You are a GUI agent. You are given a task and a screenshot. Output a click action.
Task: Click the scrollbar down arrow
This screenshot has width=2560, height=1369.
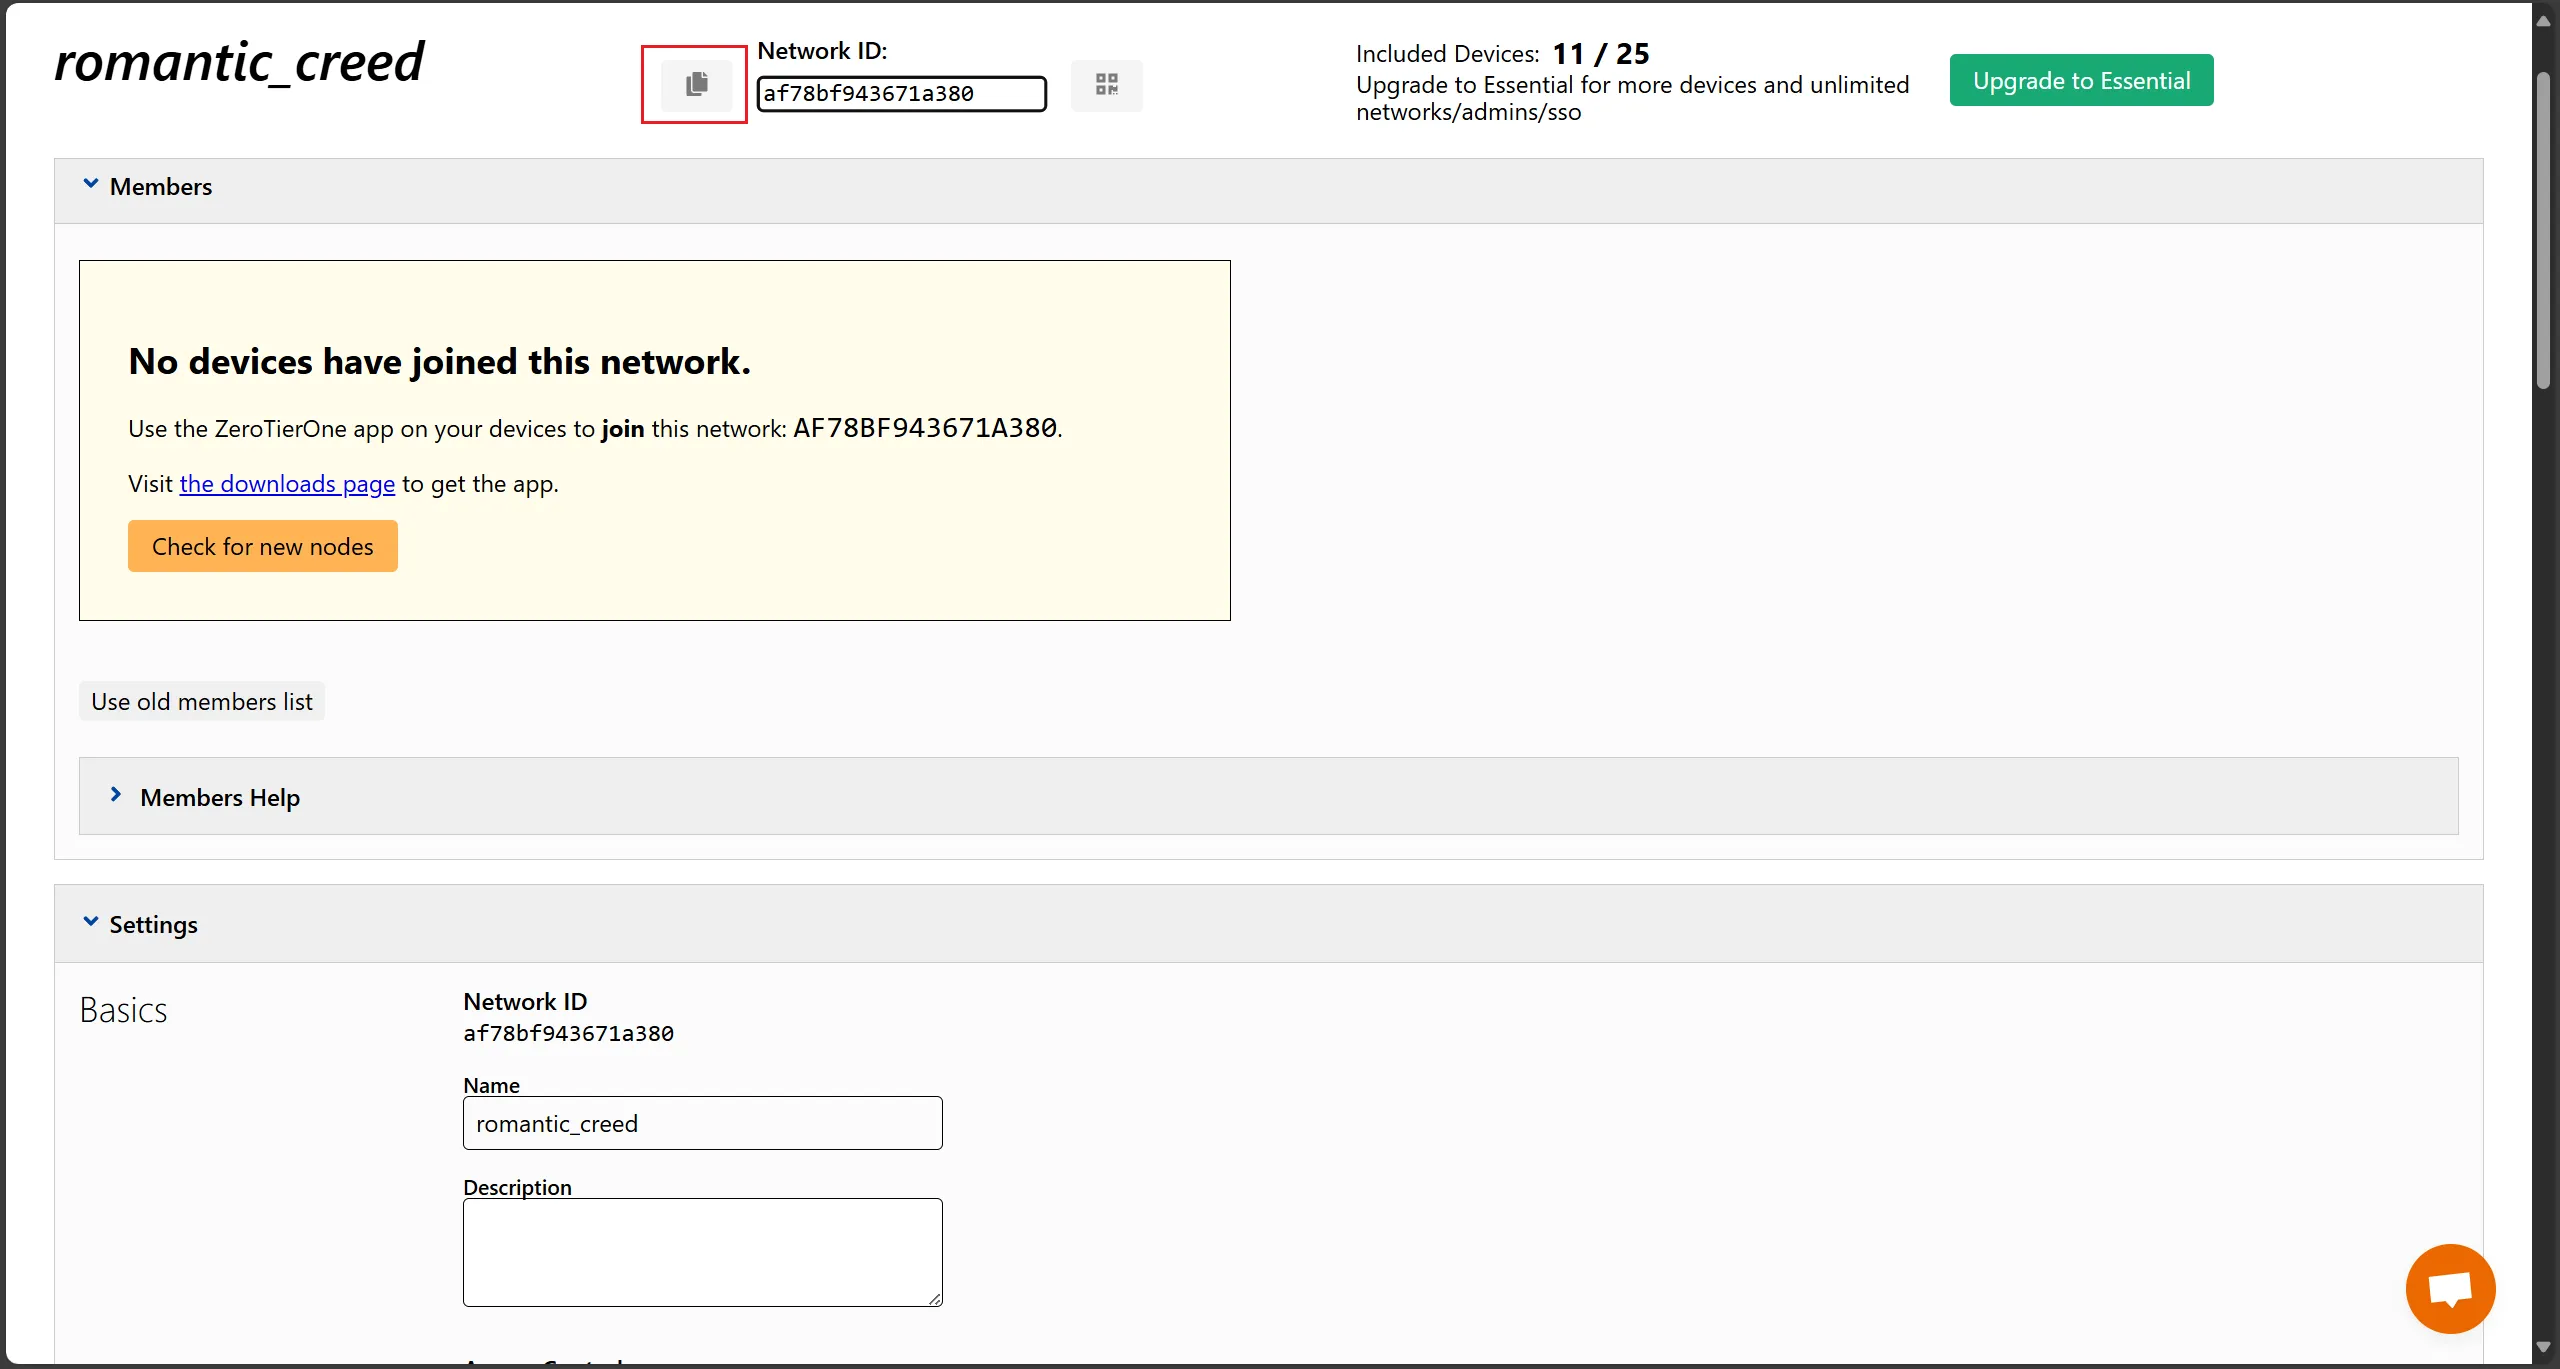(x=2543, y=1347)
